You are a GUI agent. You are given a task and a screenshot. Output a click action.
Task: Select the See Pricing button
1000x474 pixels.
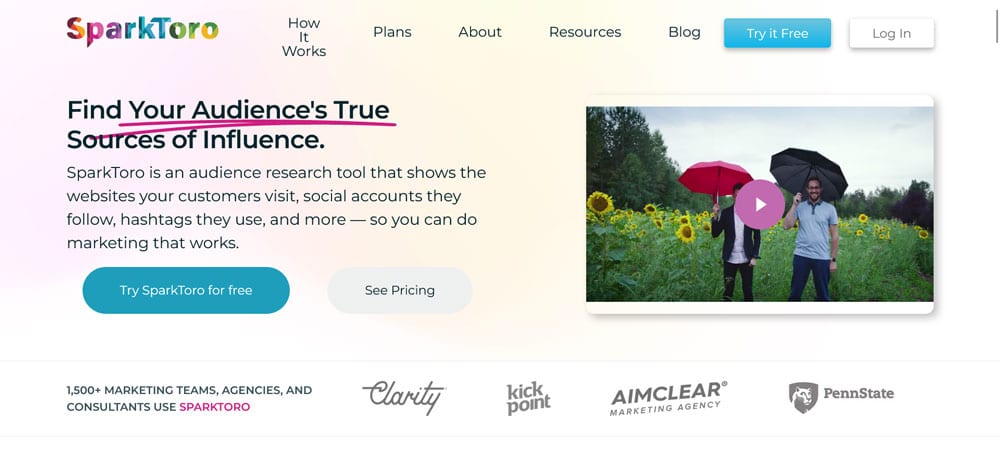click(400, 290)
